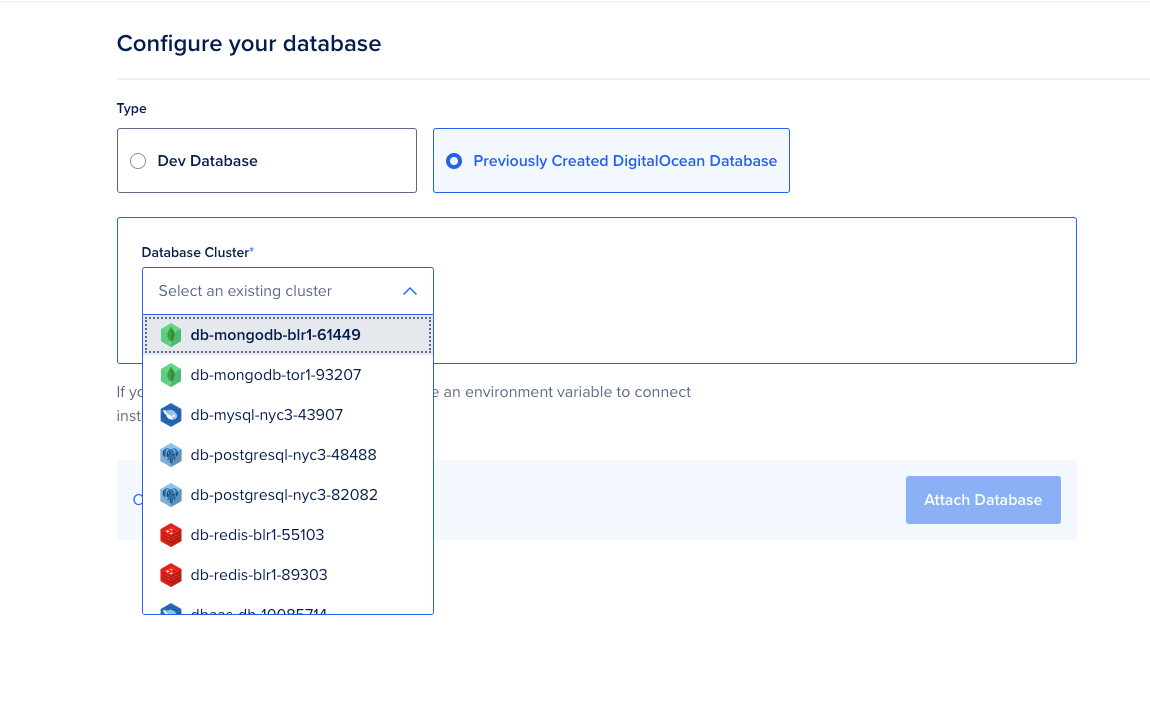Viewport: 1150px width, 713px height.
Task: Click PostgreSQL elephant icon for nyc3-82082
Action: [171, 495]
